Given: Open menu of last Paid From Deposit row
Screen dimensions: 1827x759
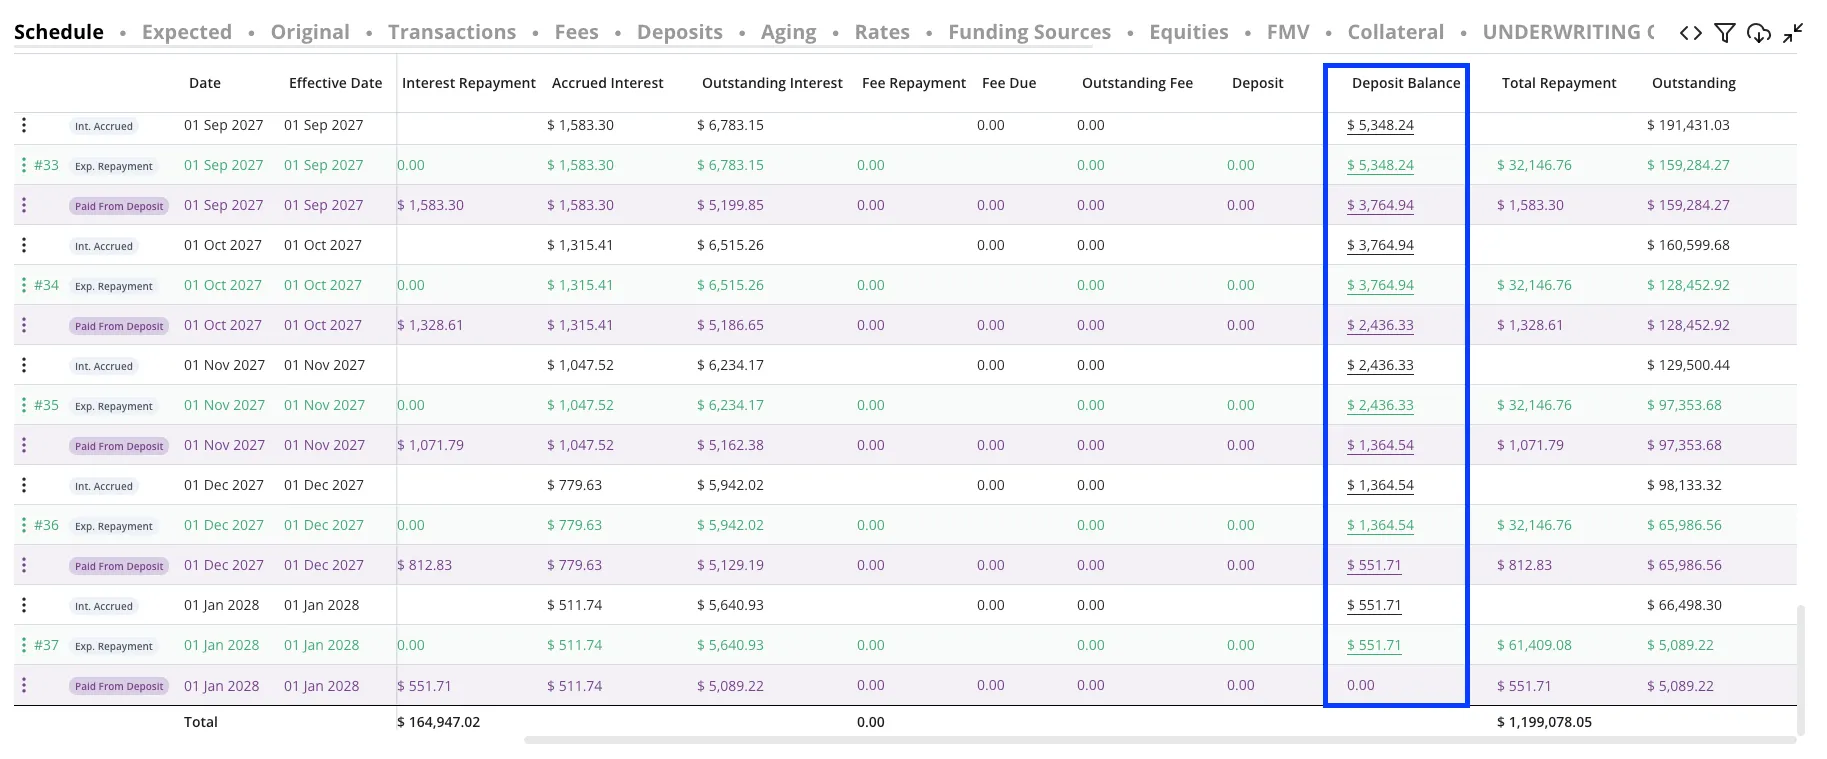Looking at the screenshot, I should [24, 685].
